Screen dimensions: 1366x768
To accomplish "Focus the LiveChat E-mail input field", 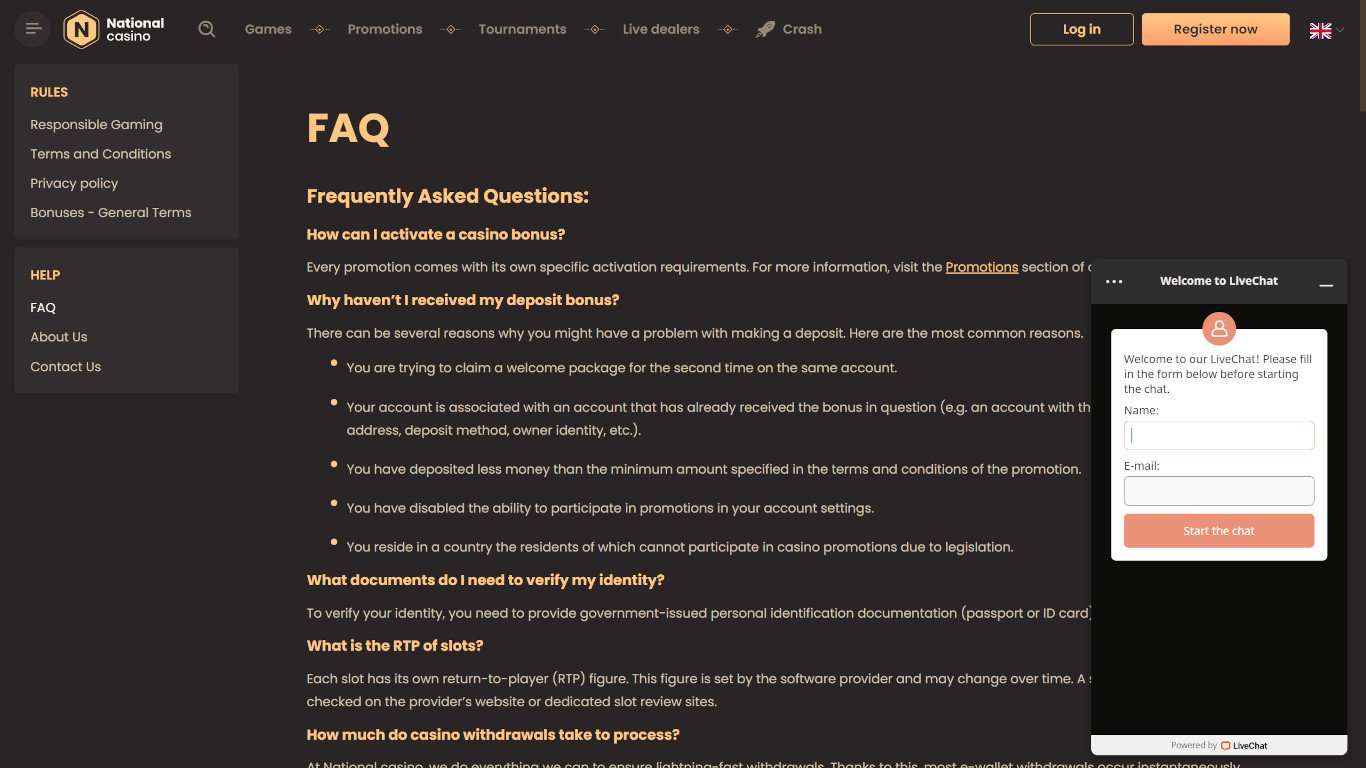I will coord(1219,491).
